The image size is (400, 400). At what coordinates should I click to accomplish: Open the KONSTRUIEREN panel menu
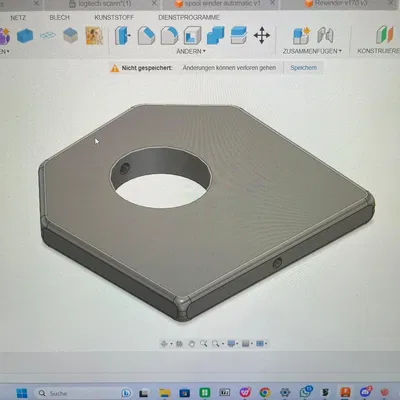click(x=378, y=51)
